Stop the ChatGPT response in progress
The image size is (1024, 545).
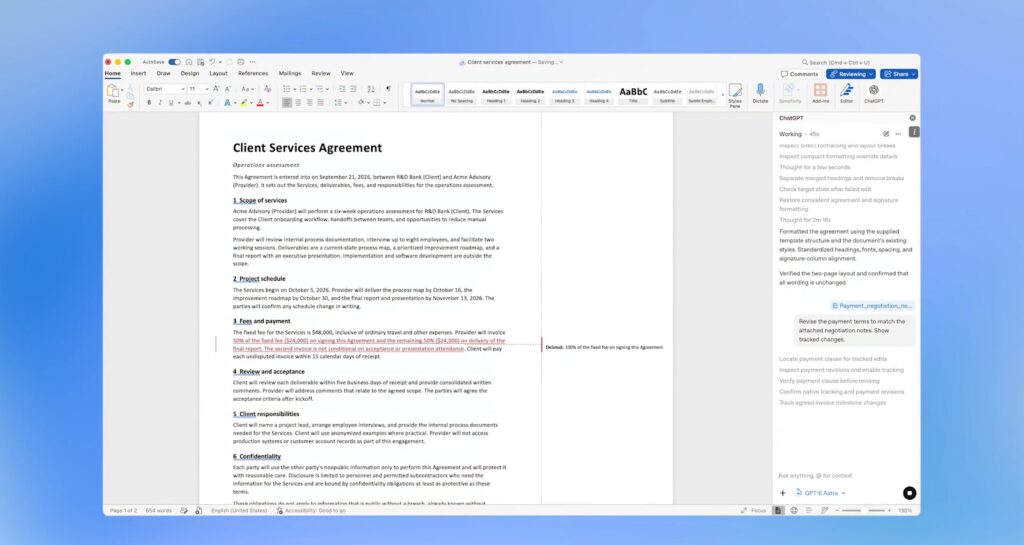(909, 493)
